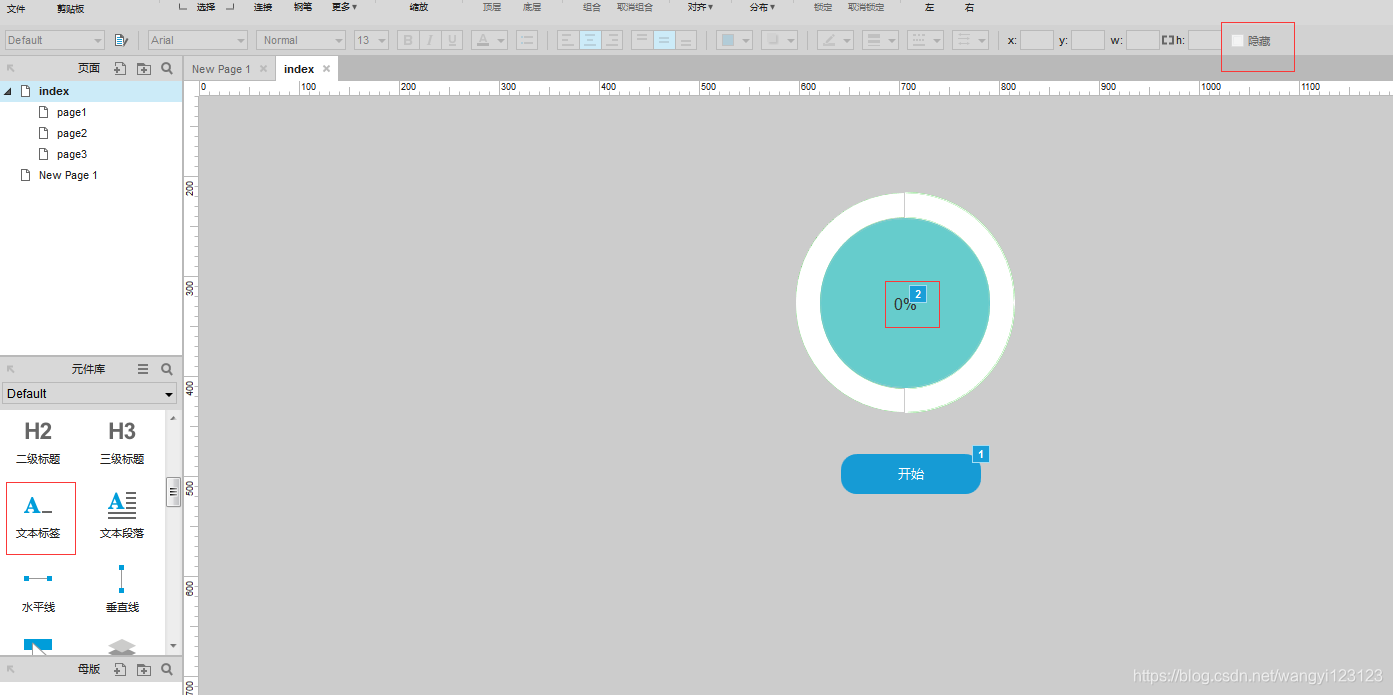1393x695 pixels.
Task: Click the x position input field
Action: point(1037,40)
